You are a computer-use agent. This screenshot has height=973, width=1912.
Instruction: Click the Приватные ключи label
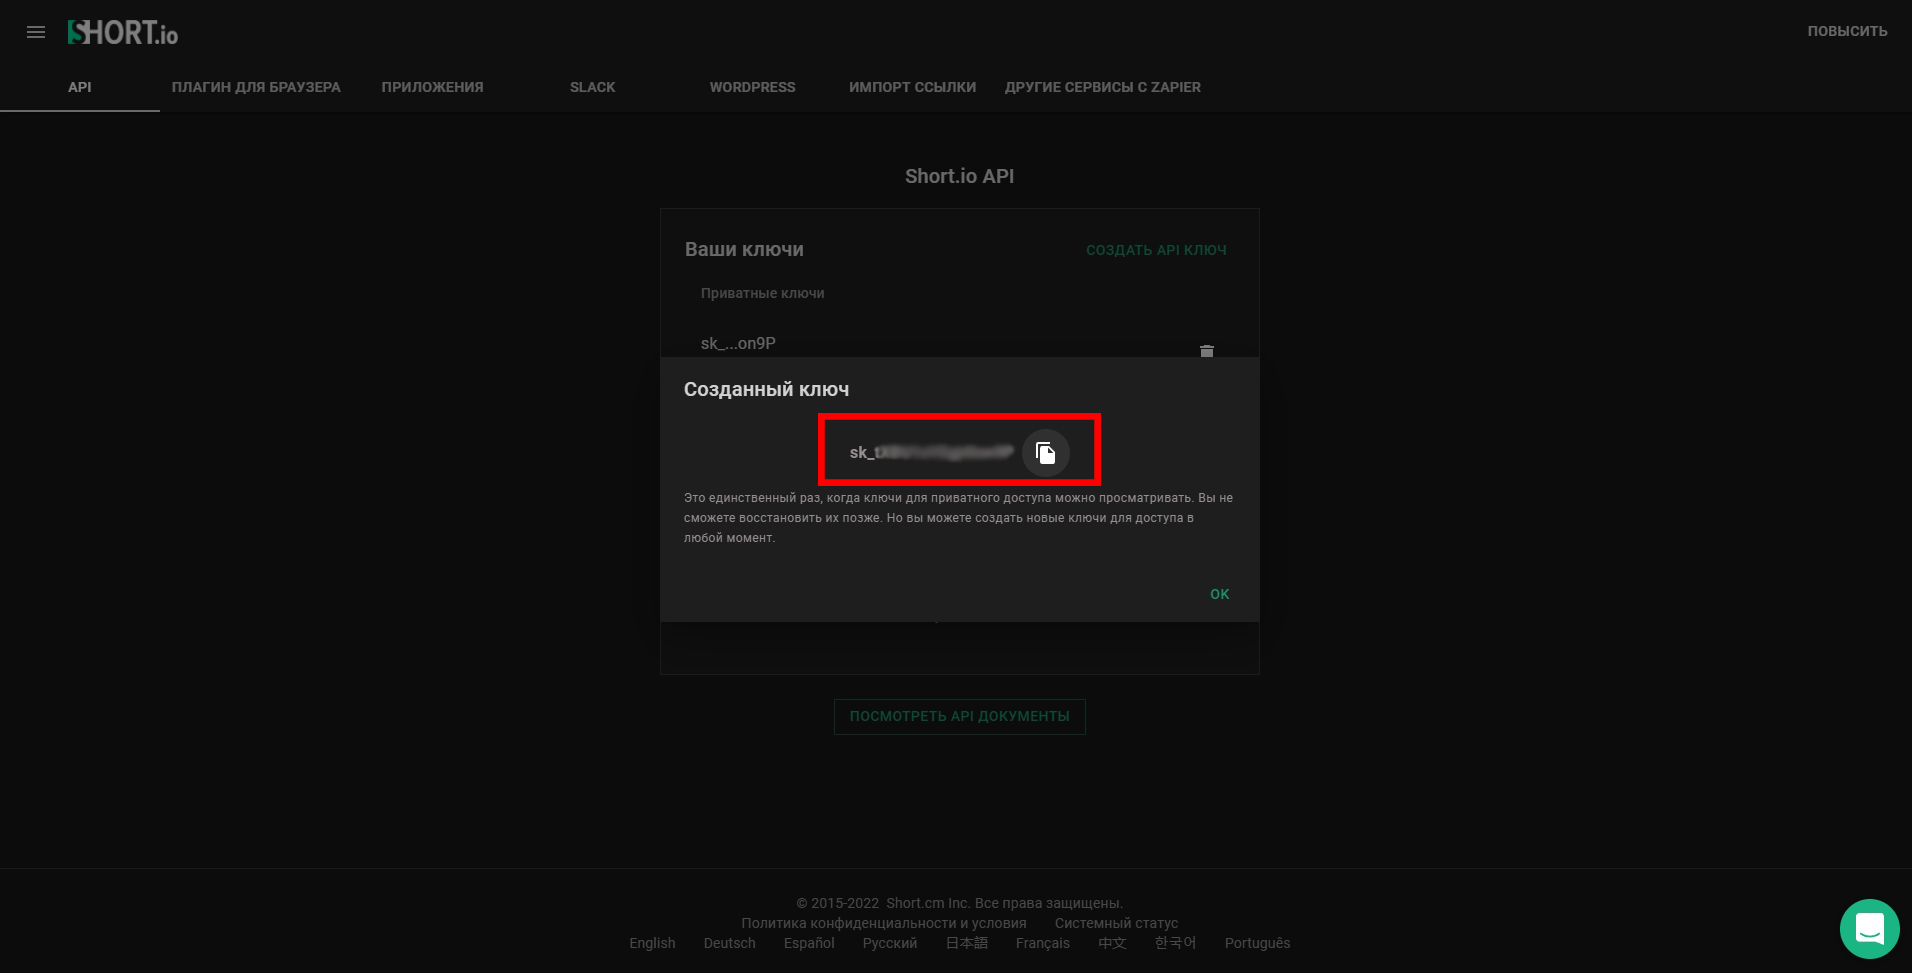point(762,293)
